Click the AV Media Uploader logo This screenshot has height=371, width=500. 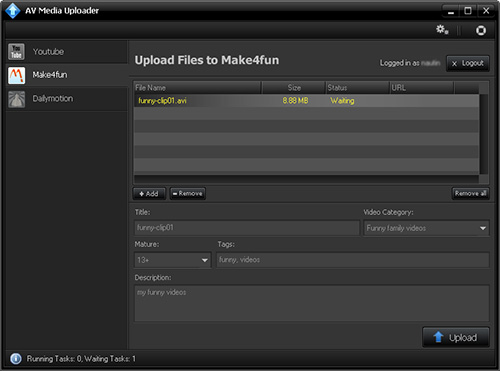(x=13, y=11)
